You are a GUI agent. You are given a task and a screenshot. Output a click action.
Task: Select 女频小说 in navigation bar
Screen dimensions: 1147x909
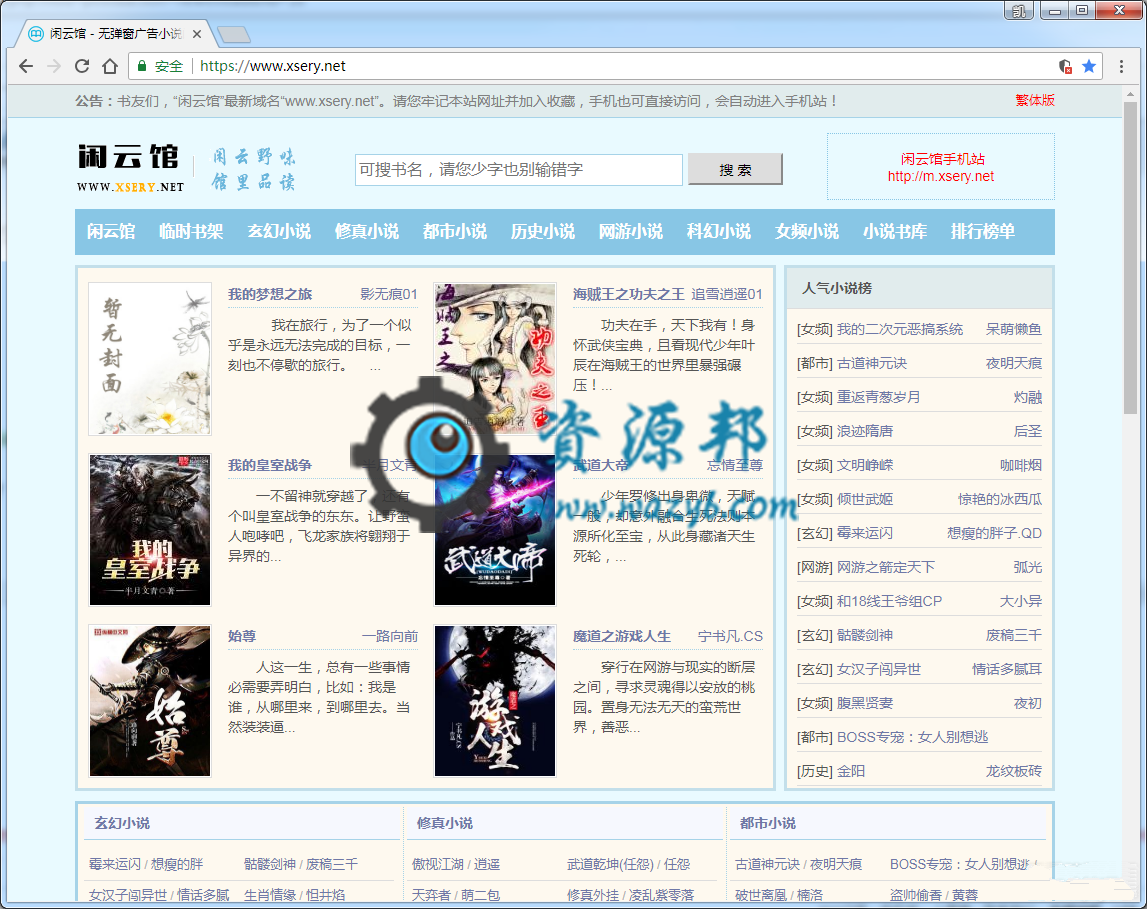[807, 232]
